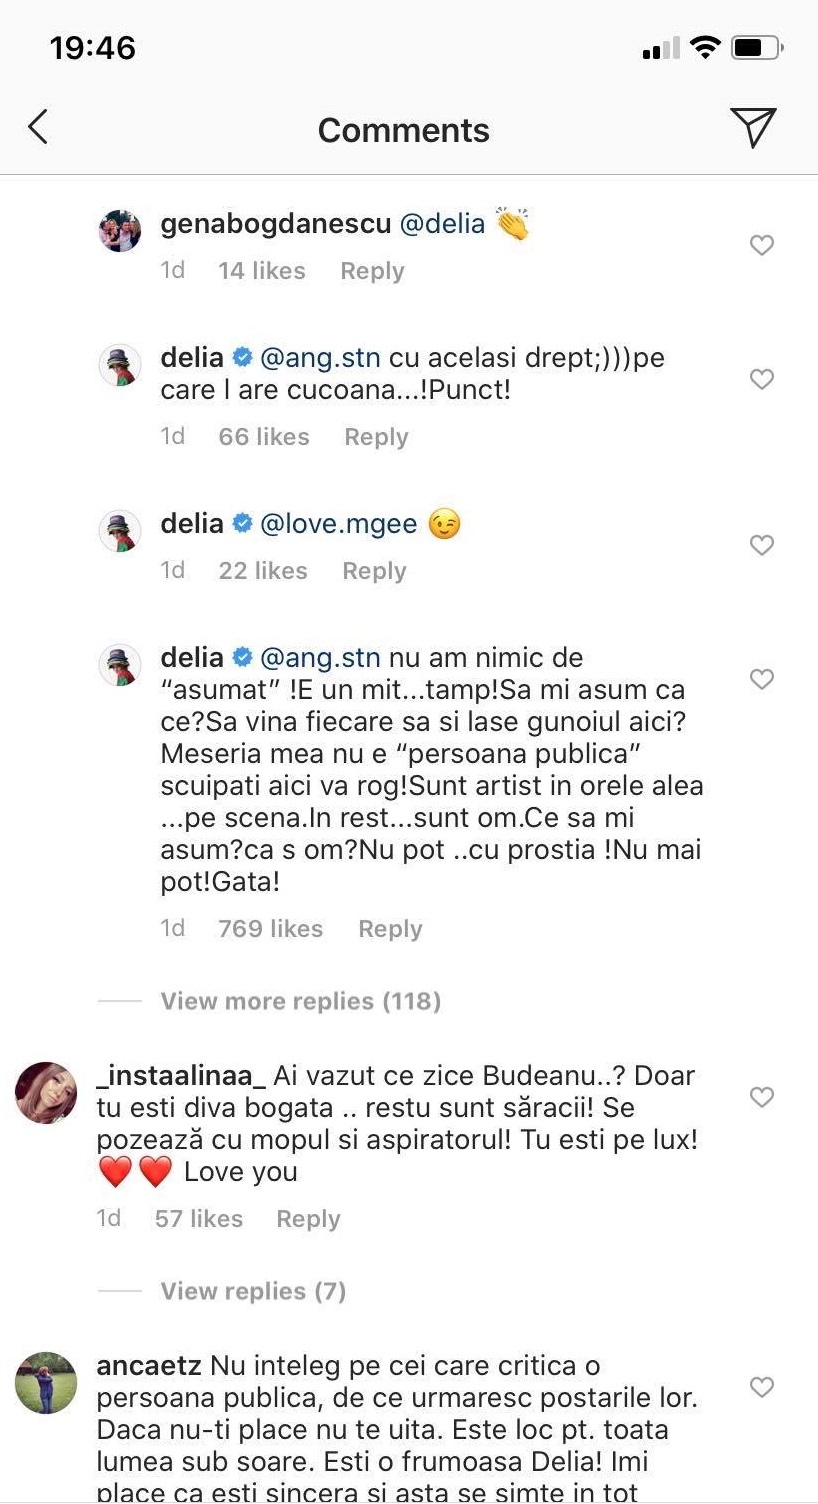Reply to _instaalinaa_'s comment
This screenshot has height=1504, width=818.
pyautogui.click(x=308, y=1219)
